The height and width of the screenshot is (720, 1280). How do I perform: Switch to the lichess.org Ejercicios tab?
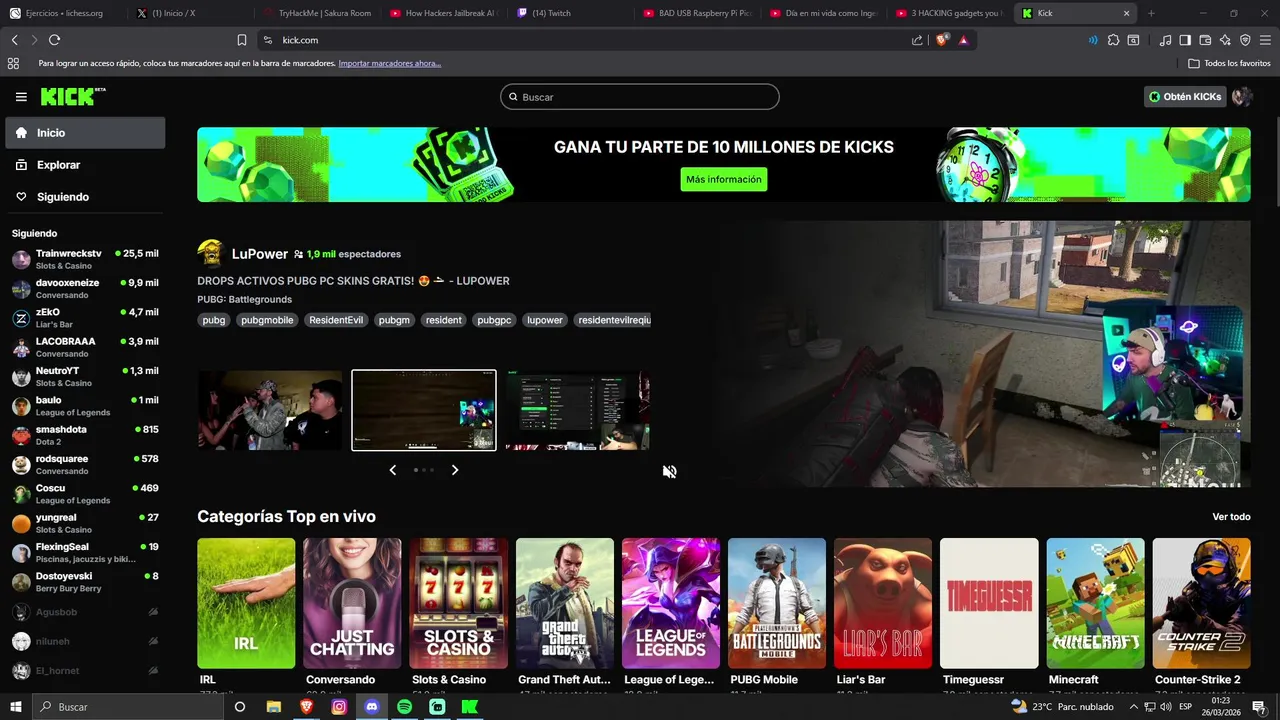tap(64, 13)
